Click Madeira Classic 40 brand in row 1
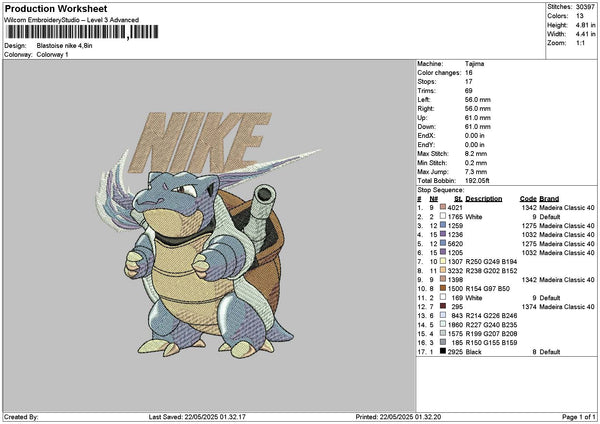 (567, 207)
